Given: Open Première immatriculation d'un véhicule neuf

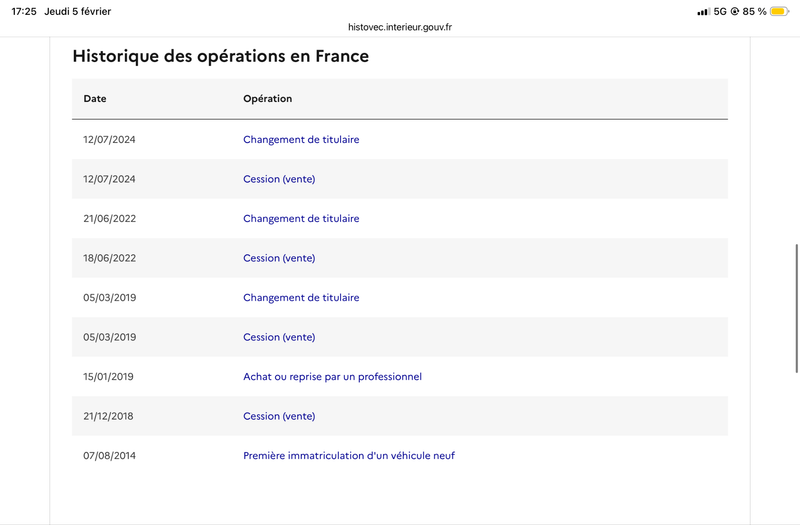Looking at the screenshot, I should (349, 455).
